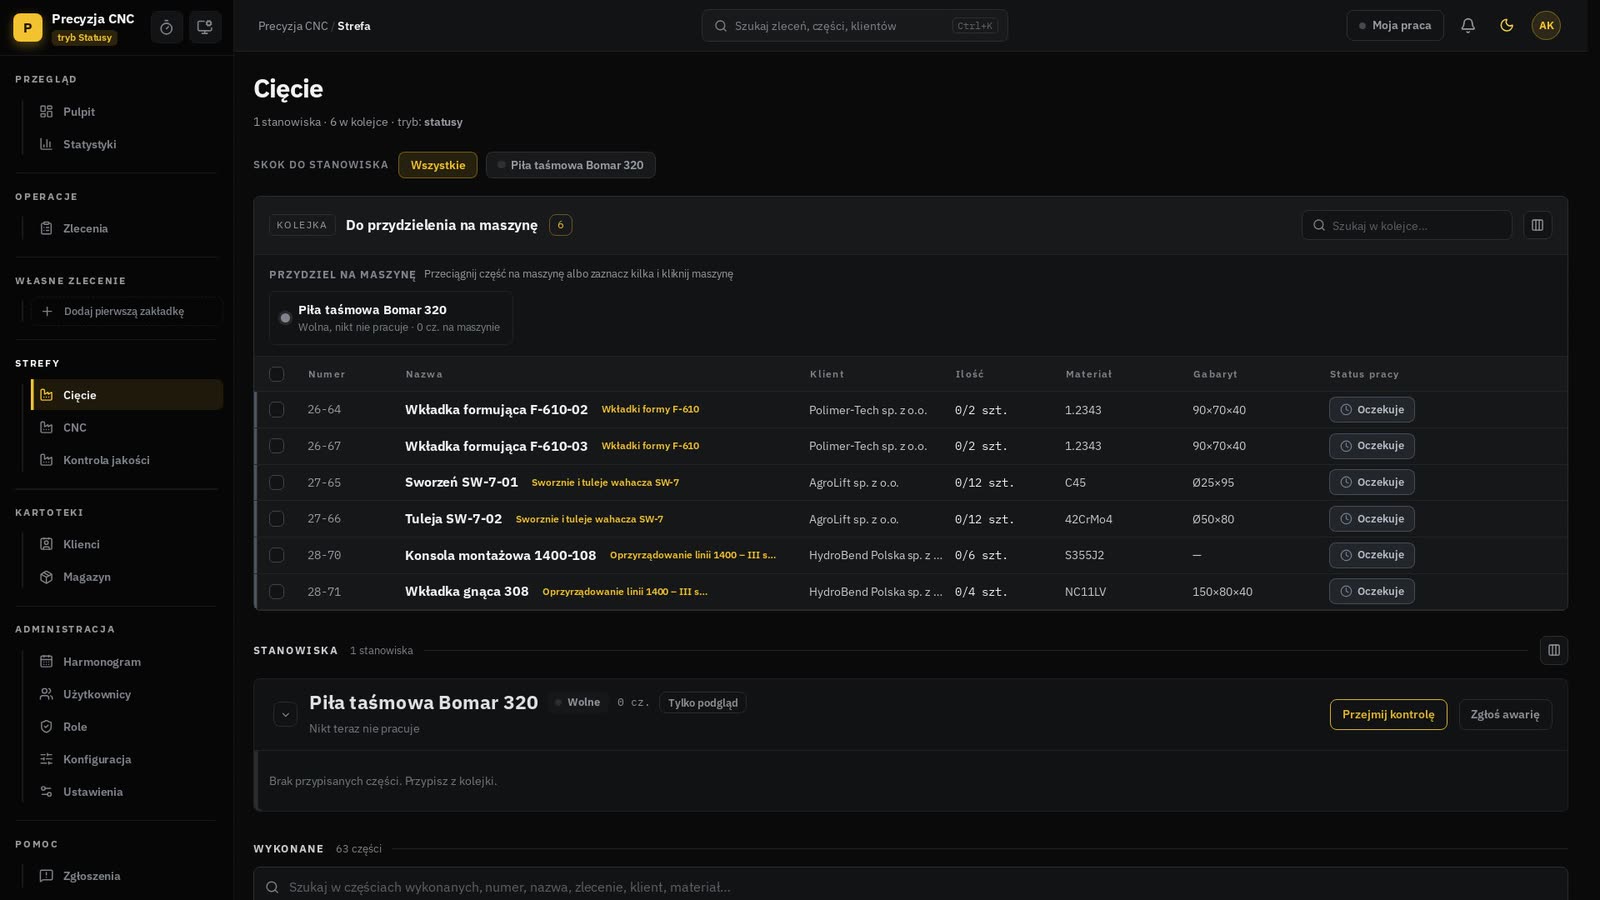Click the Piła taśmowa Bomar 320 machine assign card
Viewport: 1600px width, 900px height.
(391, 318)
